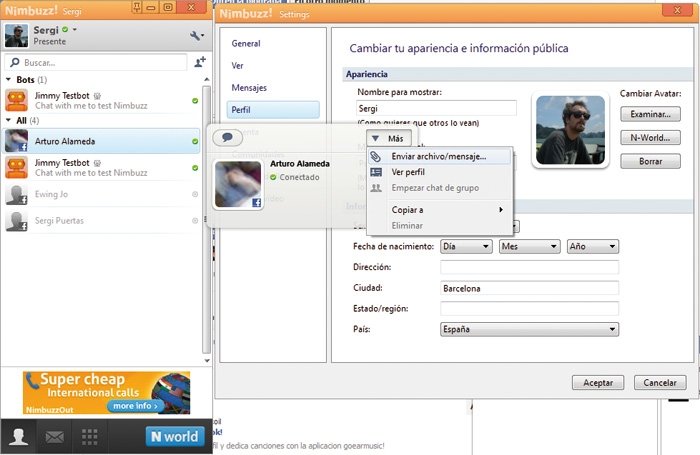Click the Dirección input field
Screen dimensions: 700x455
coord(529,267)
